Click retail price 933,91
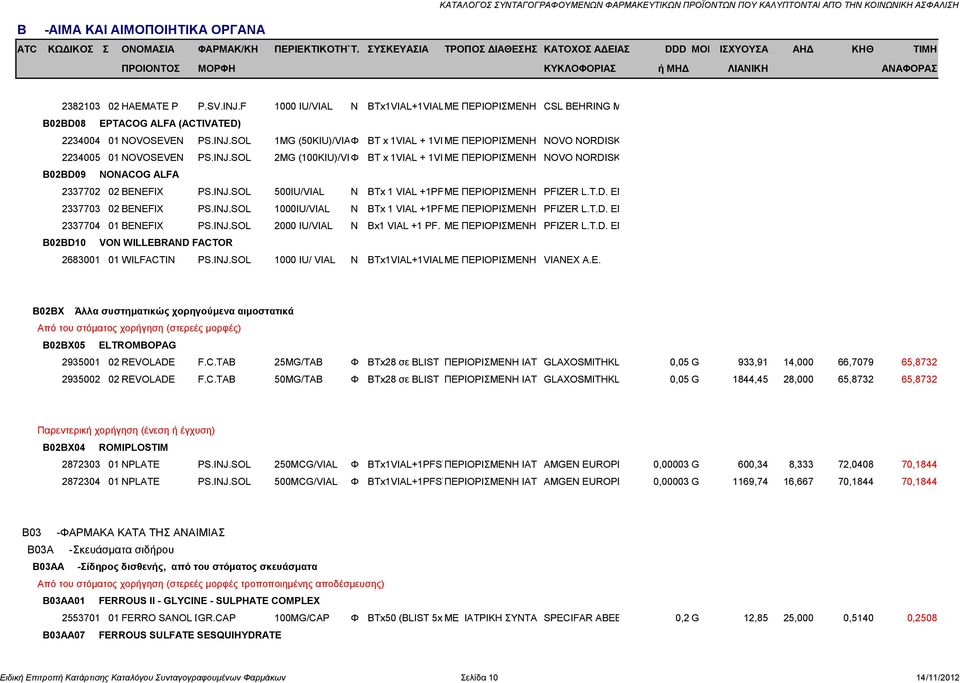Viewport: 960px width, 683px height. [x=752, y=362]
